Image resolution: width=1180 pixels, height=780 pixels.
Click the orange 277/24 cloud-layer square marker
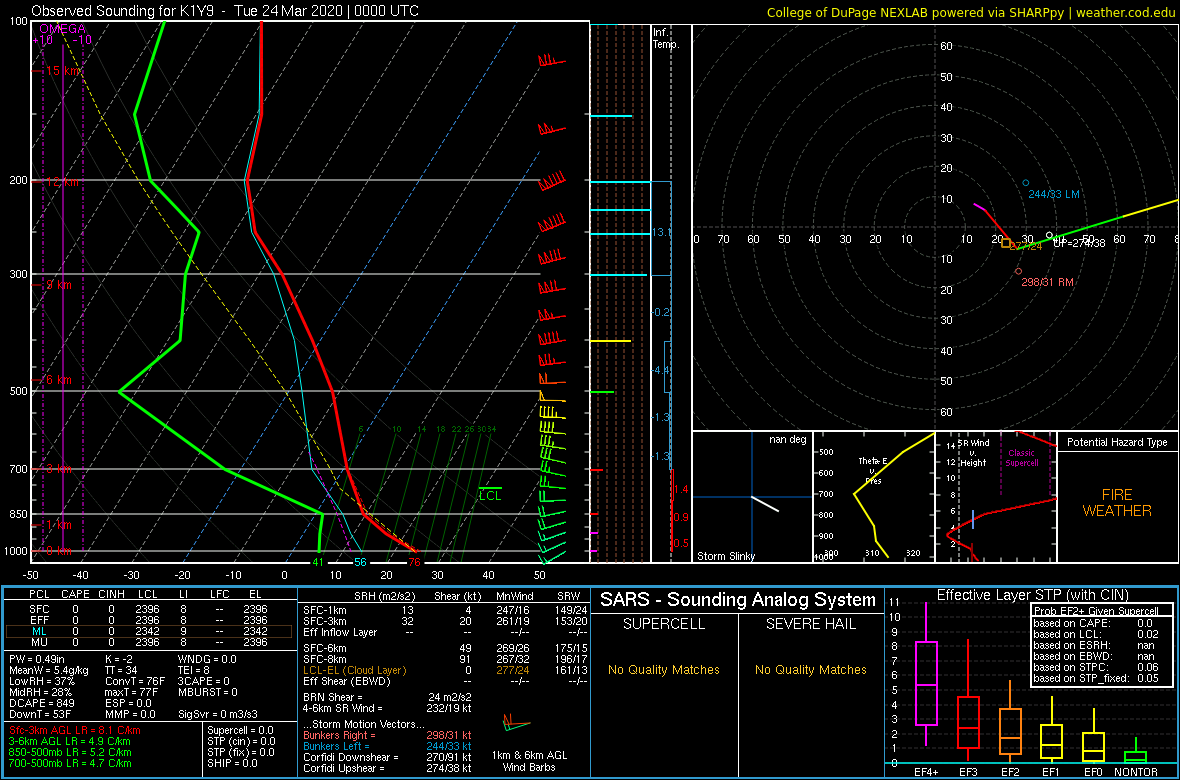[1007, 243]
